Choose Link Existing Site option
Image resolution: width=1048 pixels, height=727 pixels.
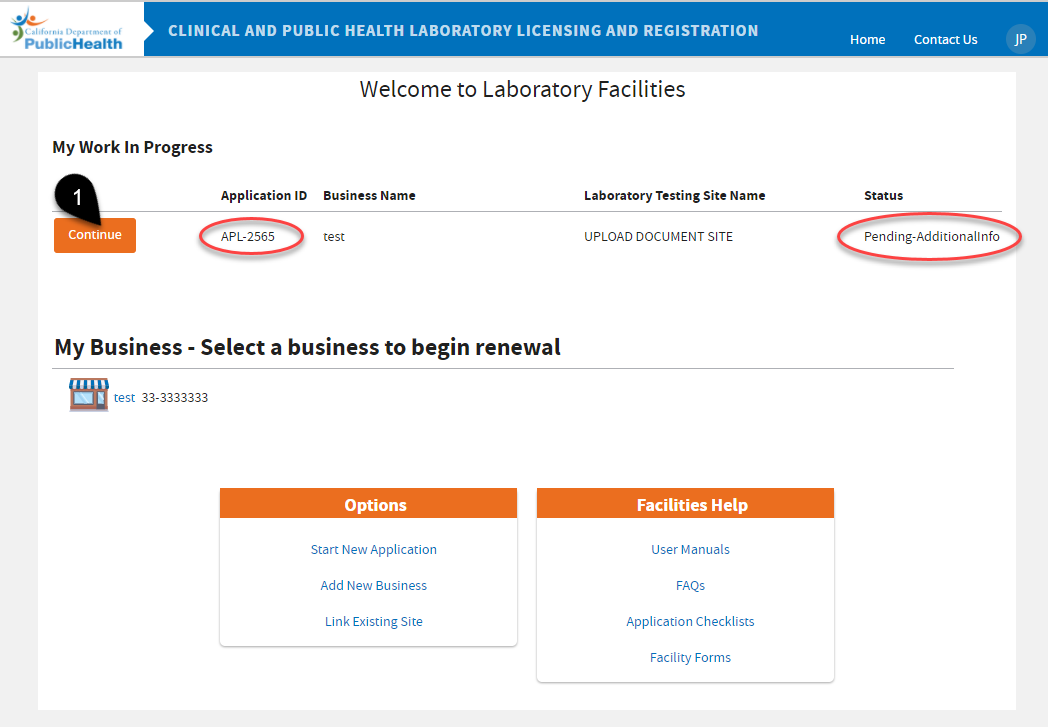[x=373, y=621]
